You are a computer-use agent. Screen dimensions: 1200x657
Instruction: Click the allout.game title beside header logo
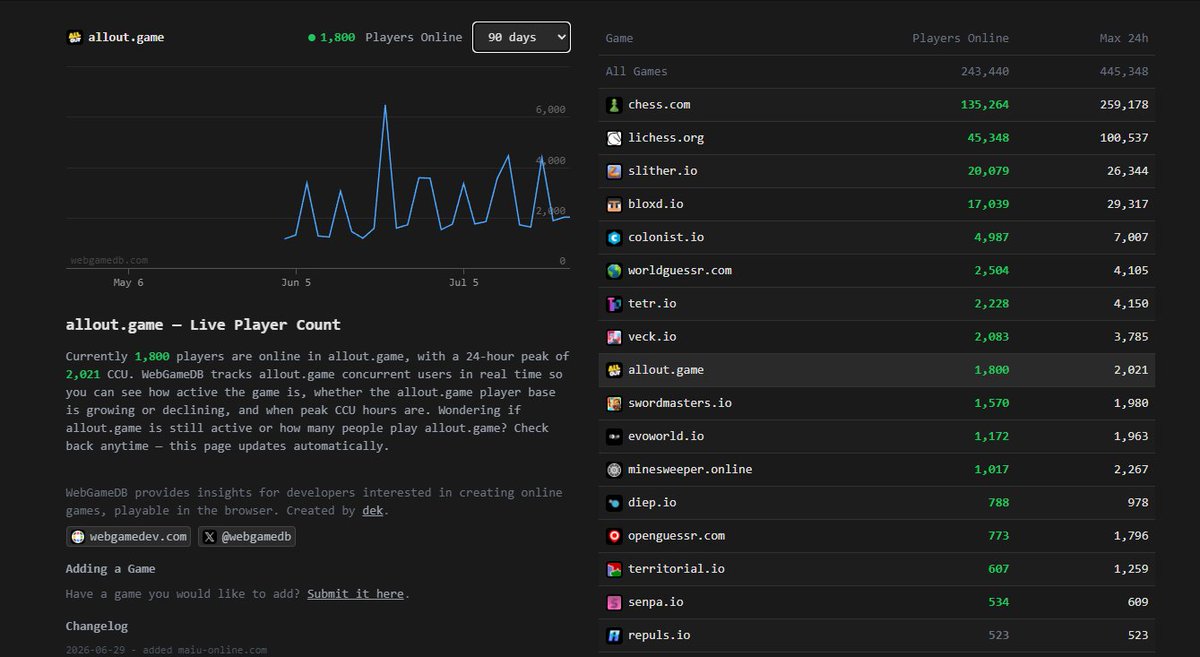tap(126, 37)
